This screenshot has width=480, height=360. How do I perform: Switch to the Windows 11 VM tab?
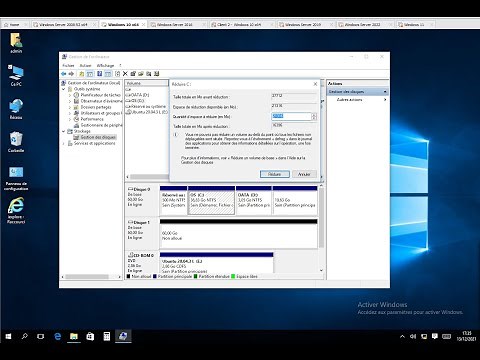click(414, 25)
